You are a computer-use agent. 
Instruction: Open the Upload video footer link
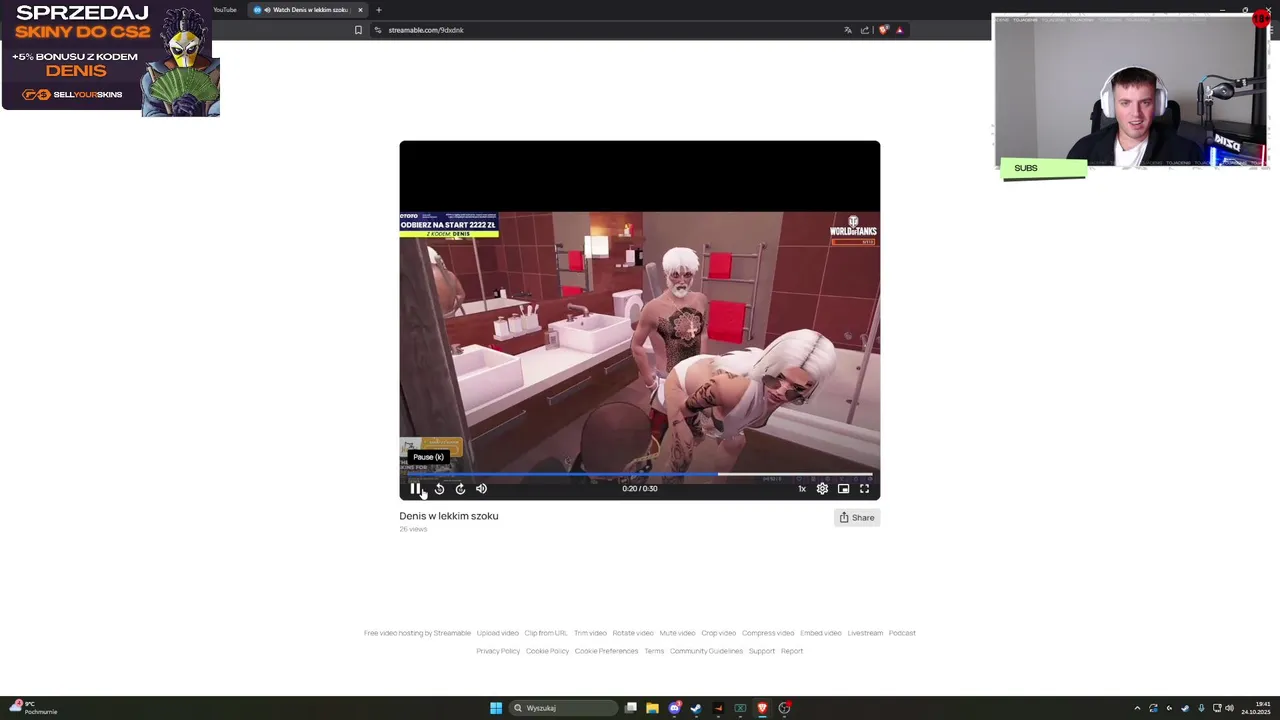(498, 633)
